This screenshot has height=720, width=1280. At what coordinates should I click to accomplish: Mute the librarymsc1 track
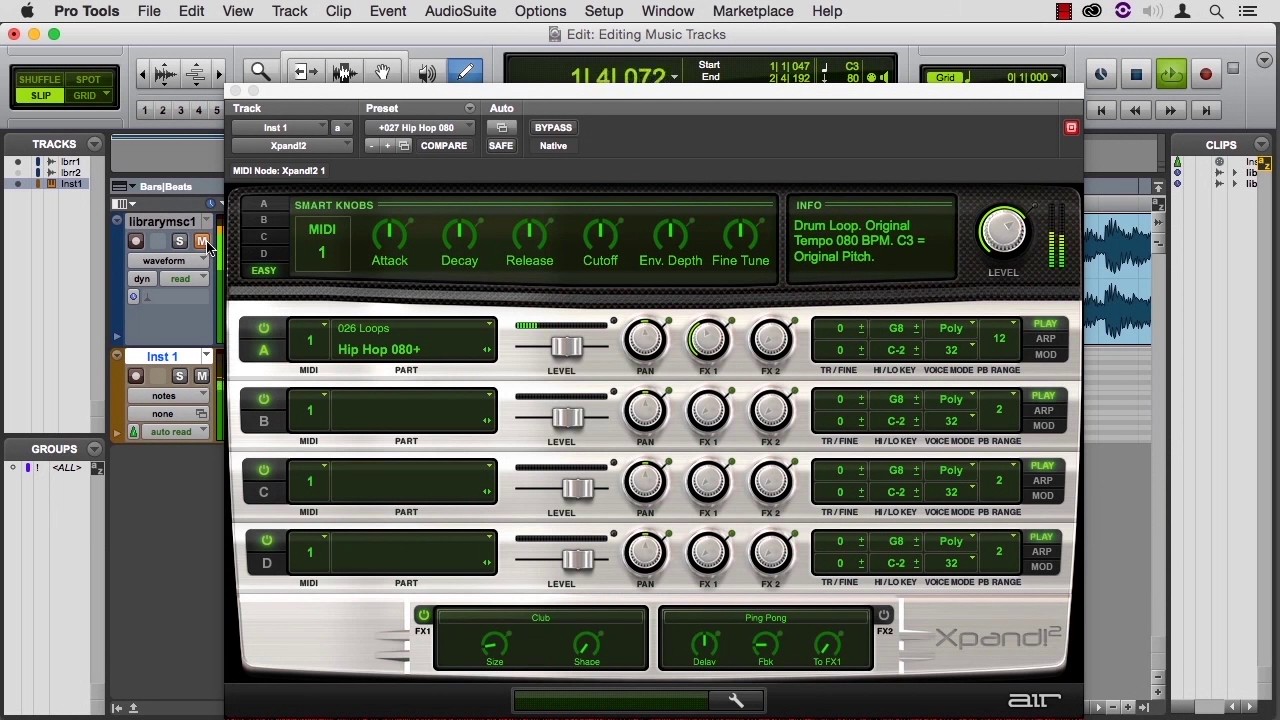(x=201, y=241)
